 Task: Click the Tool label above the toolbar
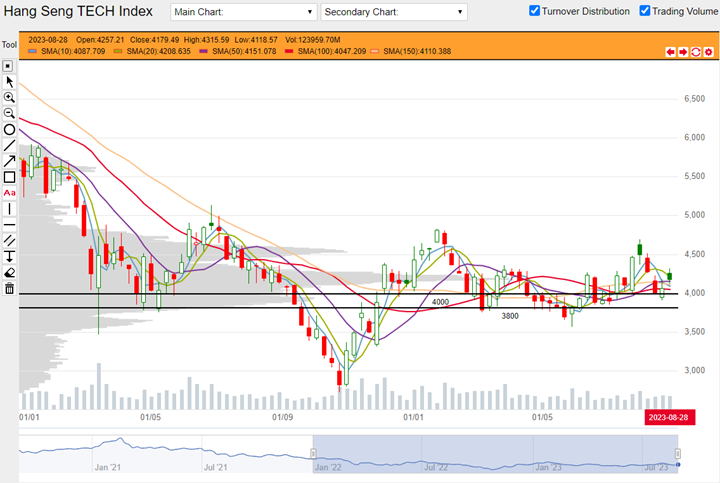(x=9, y=45)
